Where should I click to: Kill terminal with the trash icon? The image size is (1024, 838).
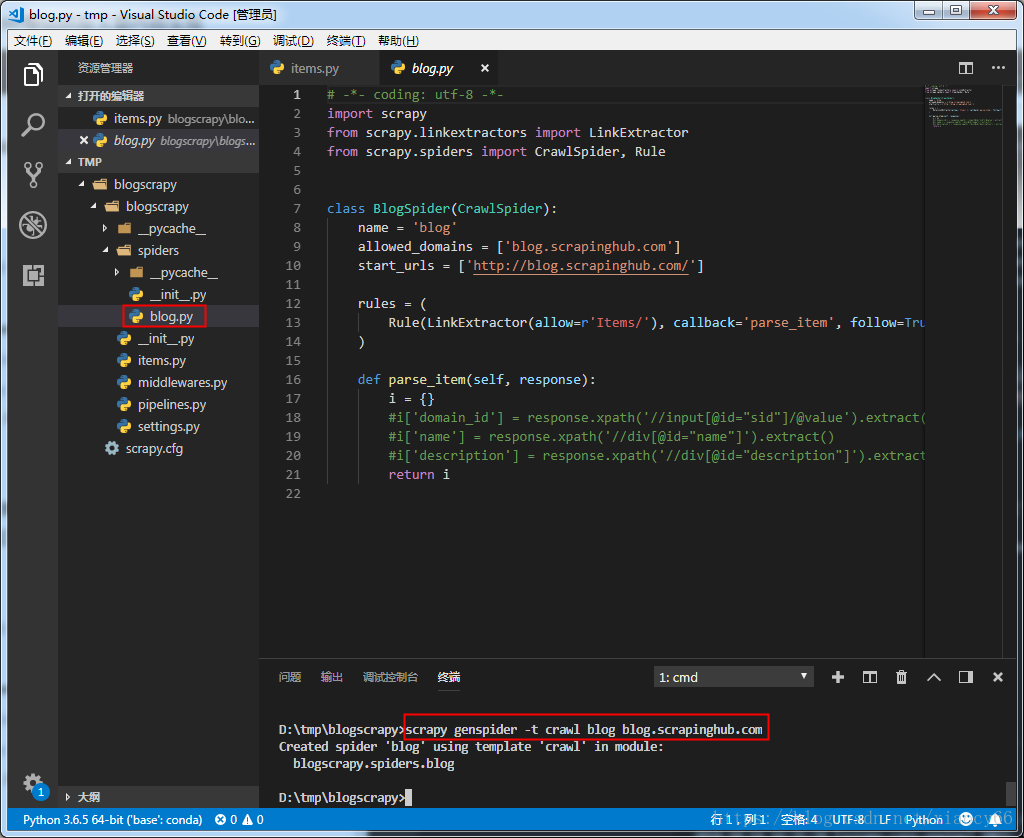pyautogui.click(x=901, y=677)
